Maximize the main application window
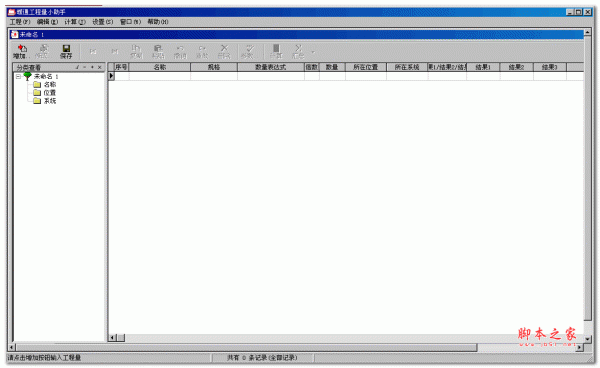The height and width of the screenshot is (368, 600). point(578,12)
